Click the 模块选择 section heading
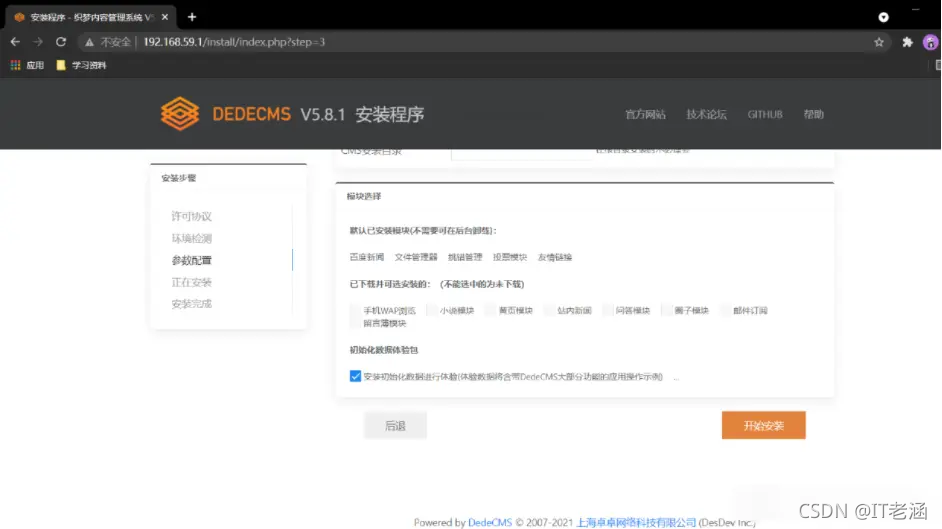Screen dimensions: 942x529 (363, 196)
